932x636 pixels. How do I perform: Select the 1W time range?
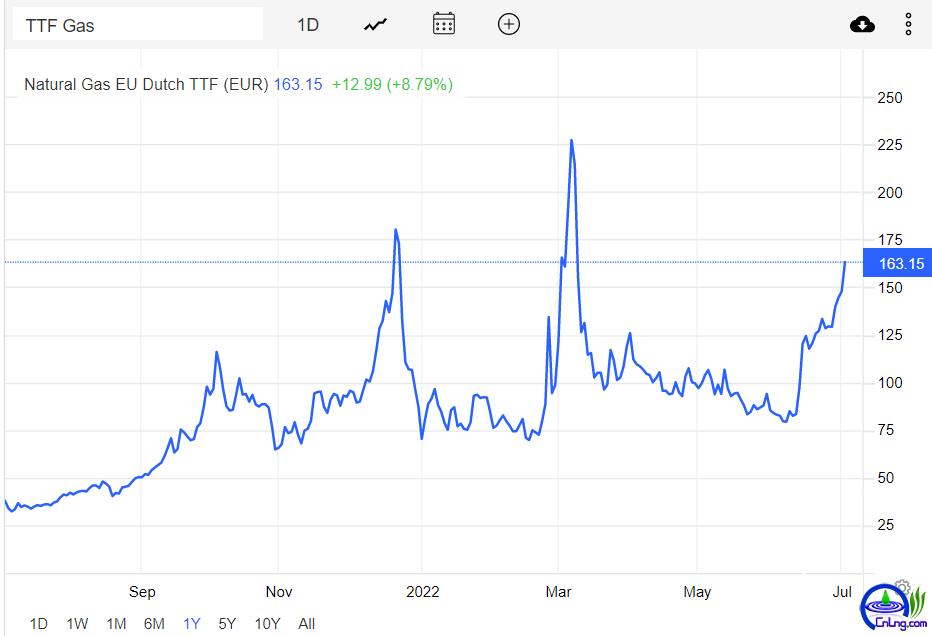point(77,624)
